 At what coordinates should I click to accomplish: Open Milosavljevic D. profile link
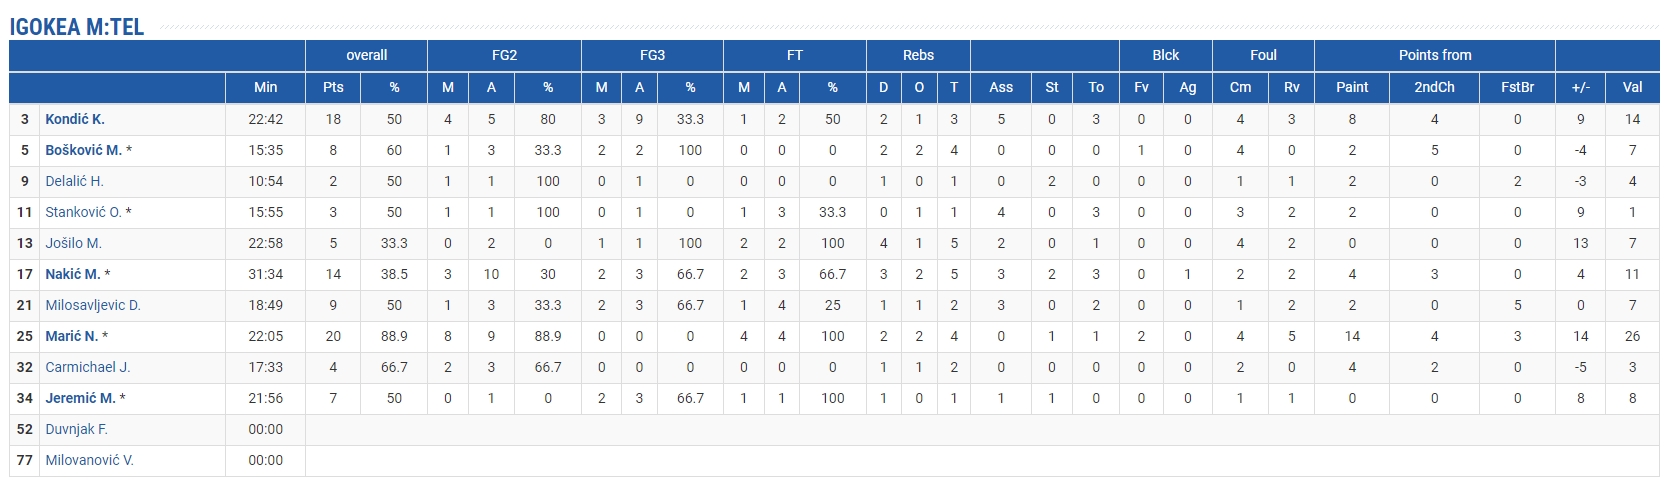tap(92, 305)
